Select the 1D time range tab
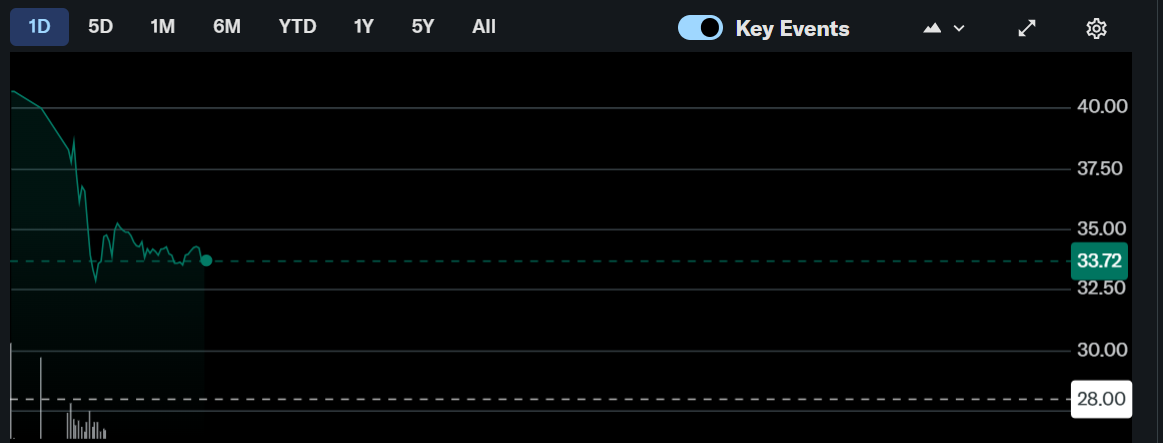 click(39, 27)
